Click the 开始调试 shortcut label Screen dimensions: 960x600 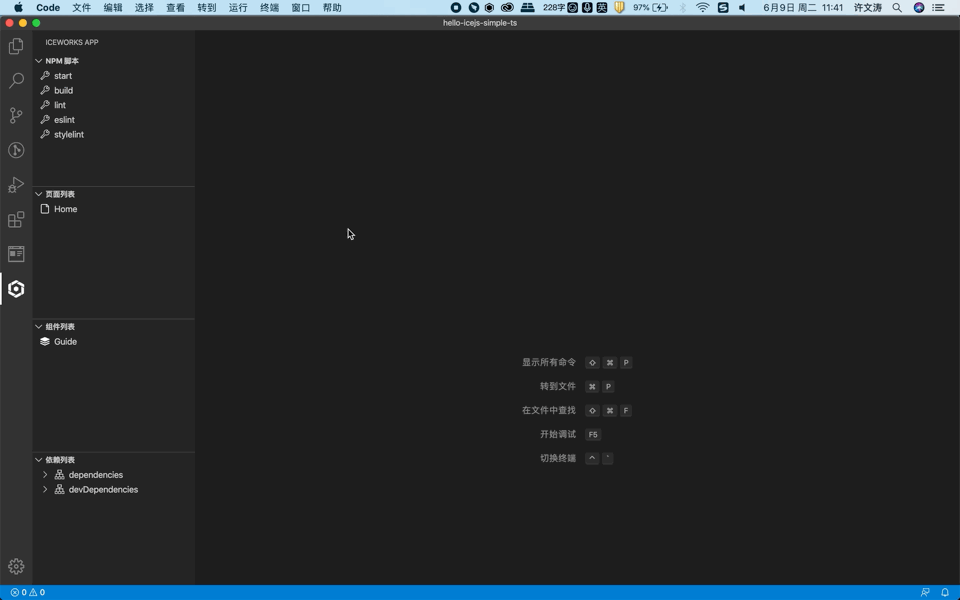tap(558, 433)
